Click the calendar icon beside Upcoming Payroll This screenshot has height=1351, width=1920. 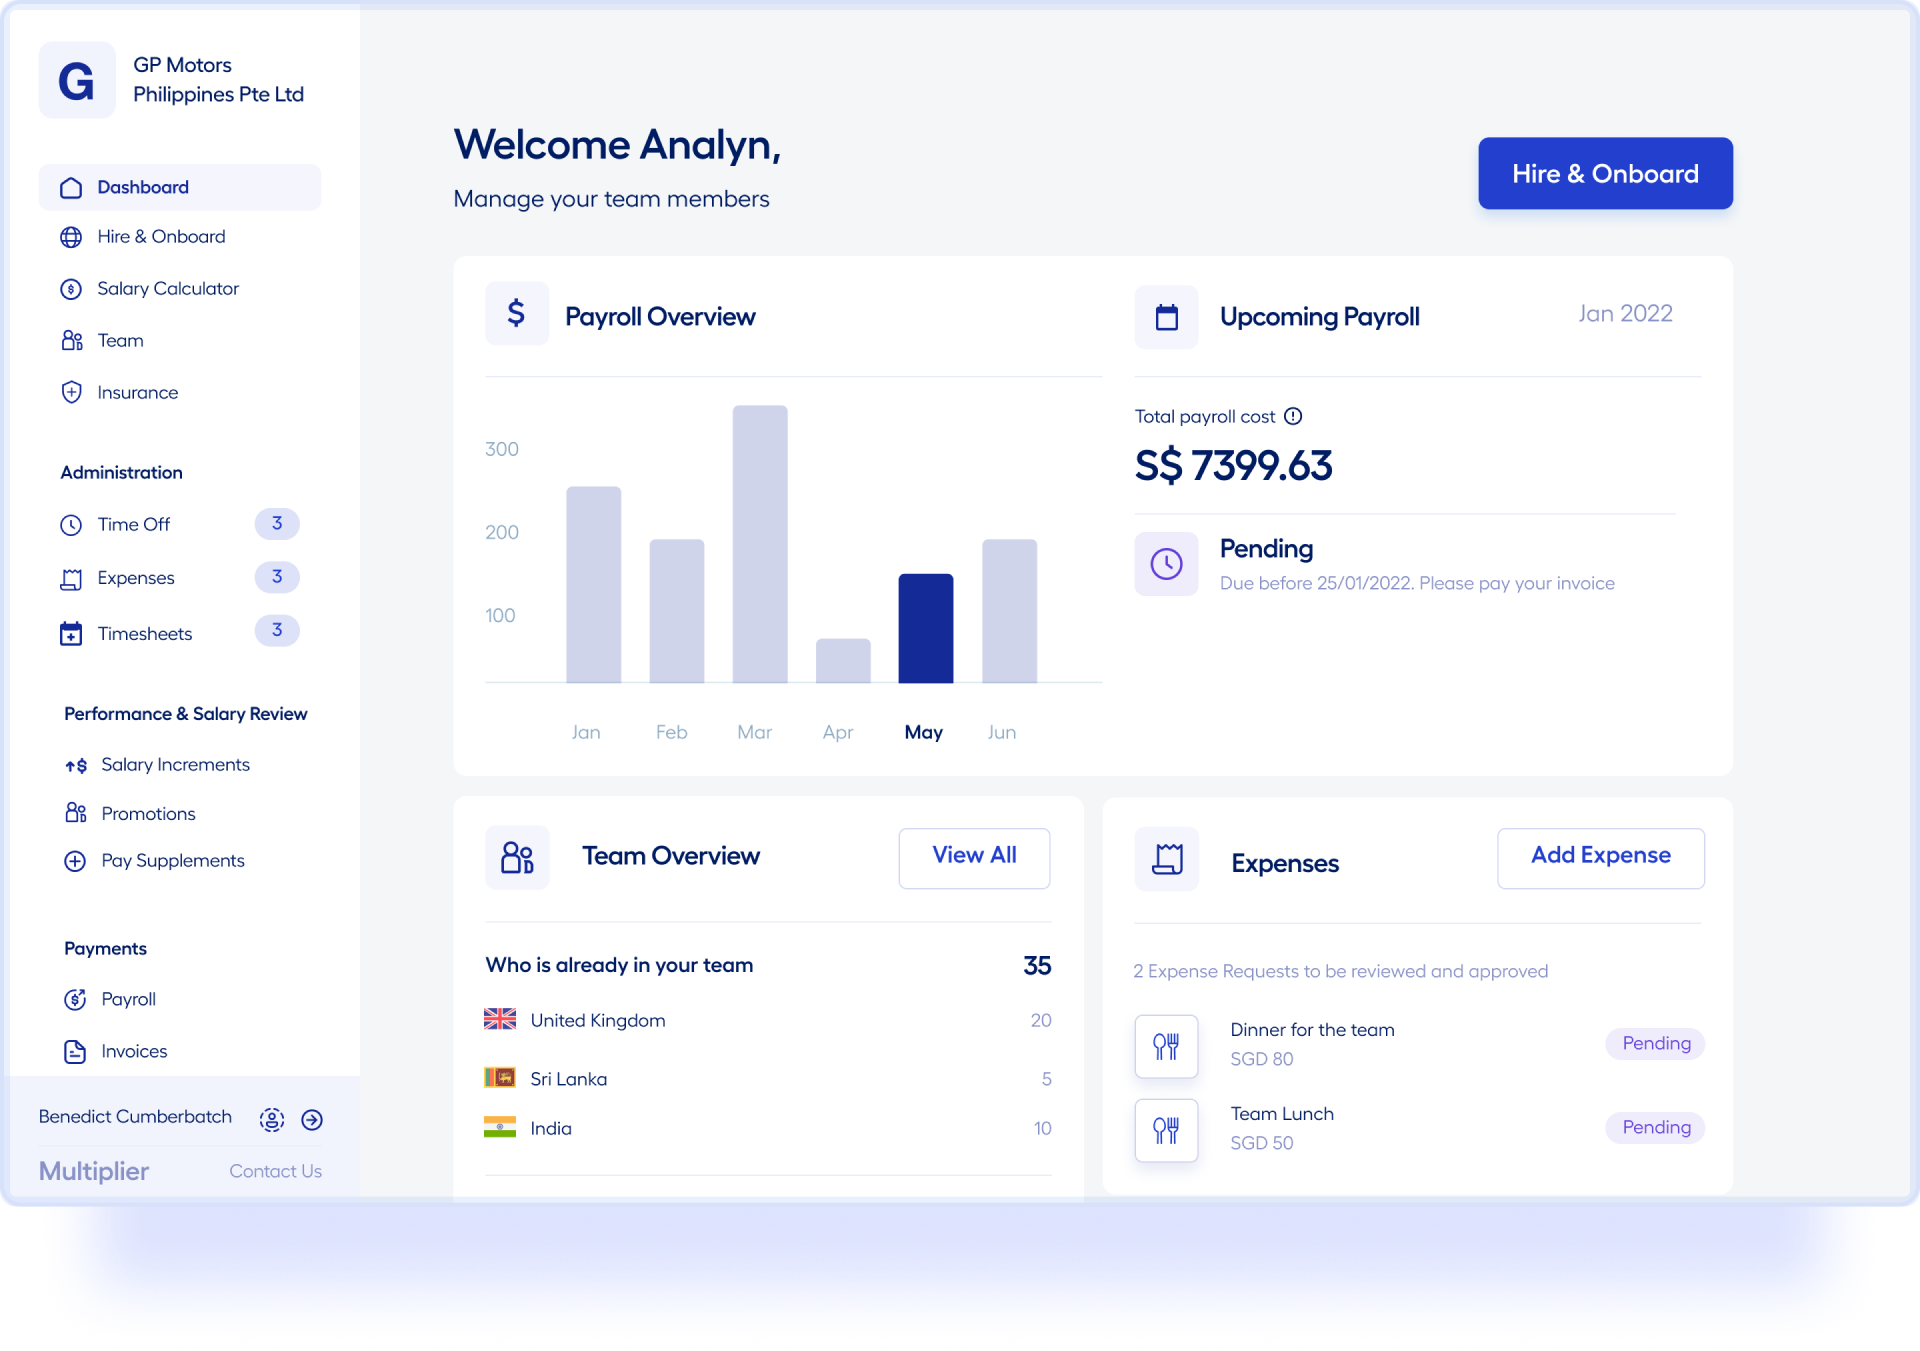(x=1166, y=317)
